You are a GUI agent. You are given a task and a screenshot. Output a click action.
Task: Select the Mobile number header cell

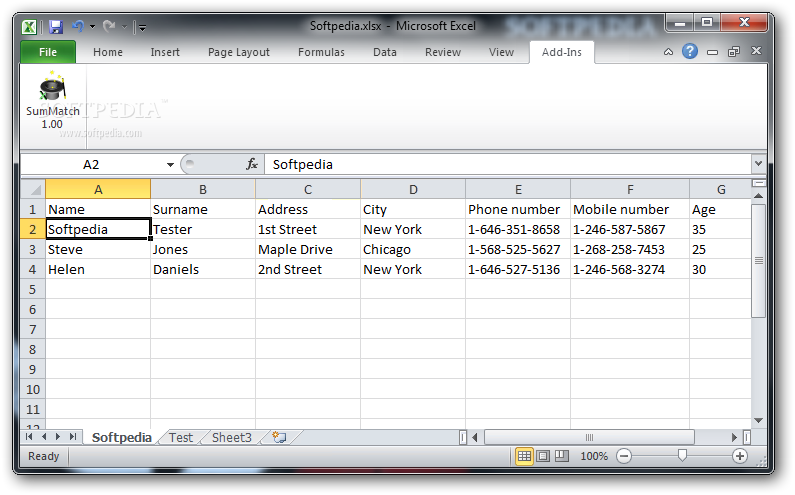tap(630, 209)
